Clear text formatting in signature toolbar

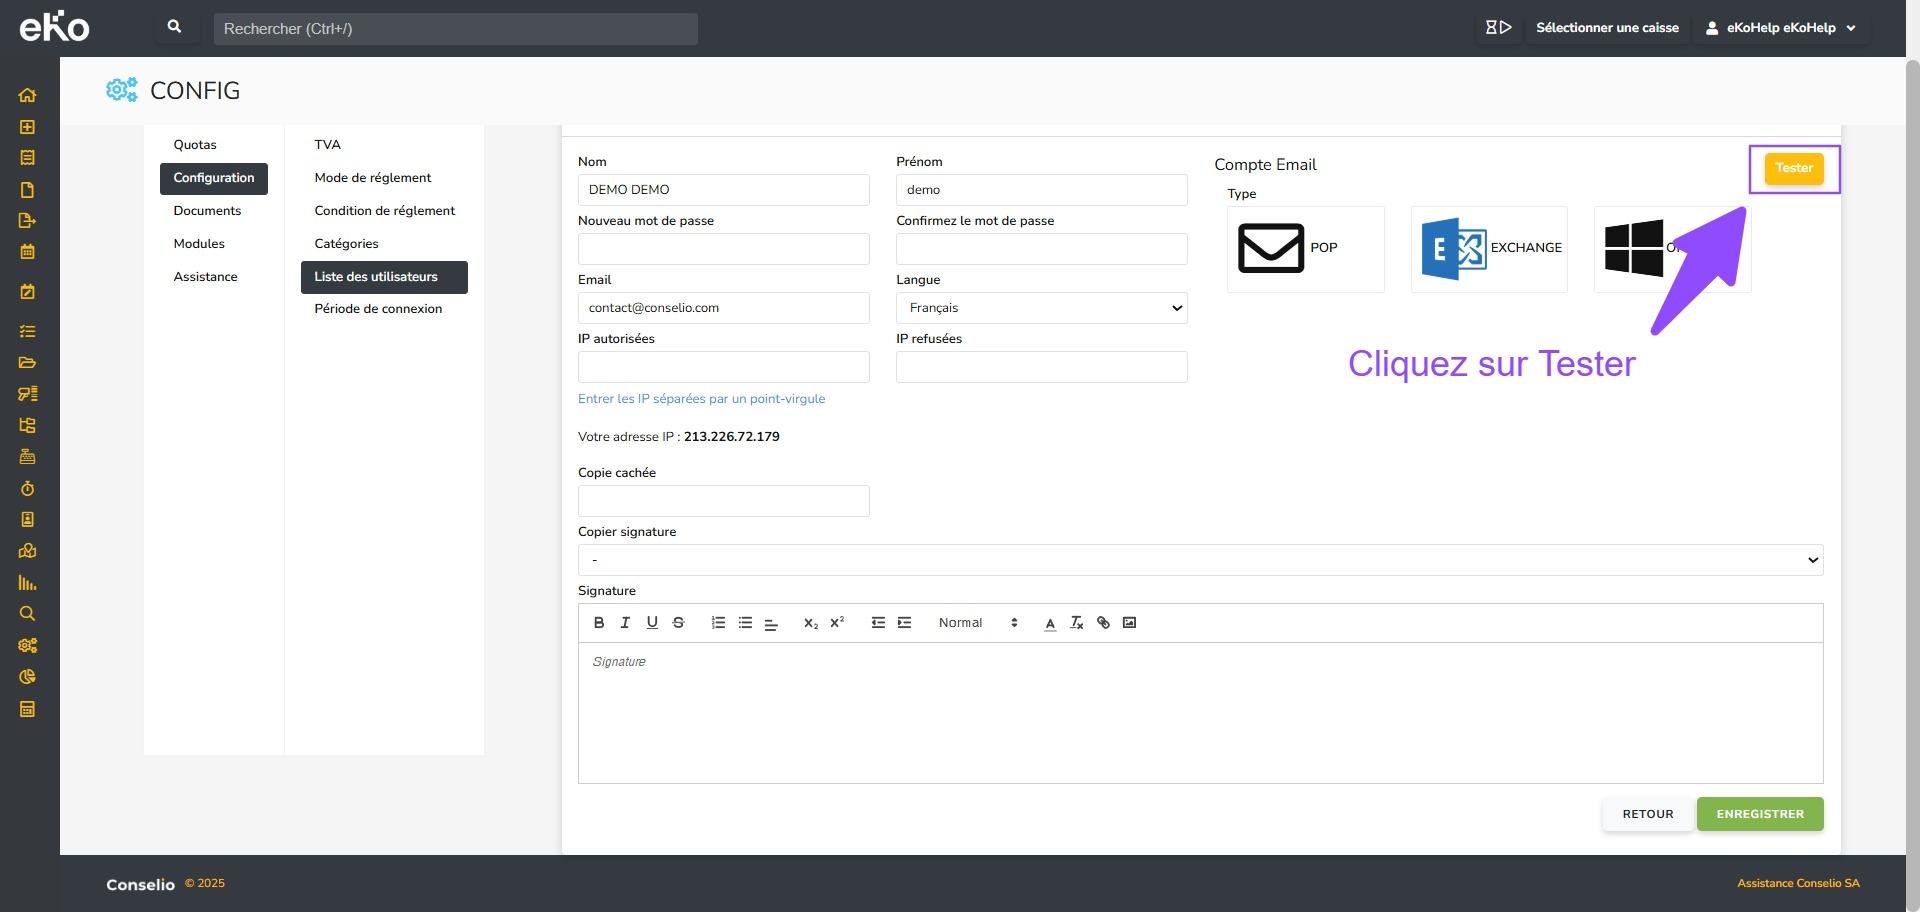(x=1076, y=623)
